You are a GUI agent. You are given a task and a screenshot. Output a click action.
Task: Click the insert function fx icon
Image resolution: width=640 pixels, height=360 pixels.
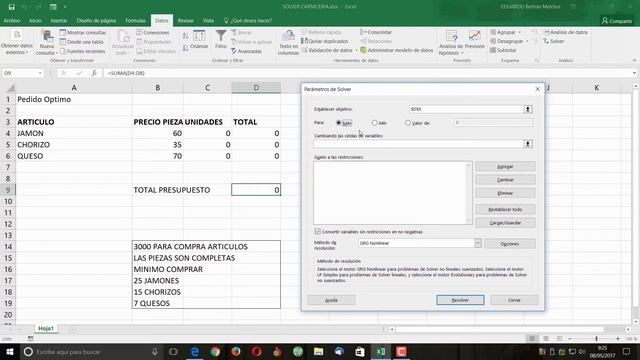pyautogui.click(x=94, y=73)
